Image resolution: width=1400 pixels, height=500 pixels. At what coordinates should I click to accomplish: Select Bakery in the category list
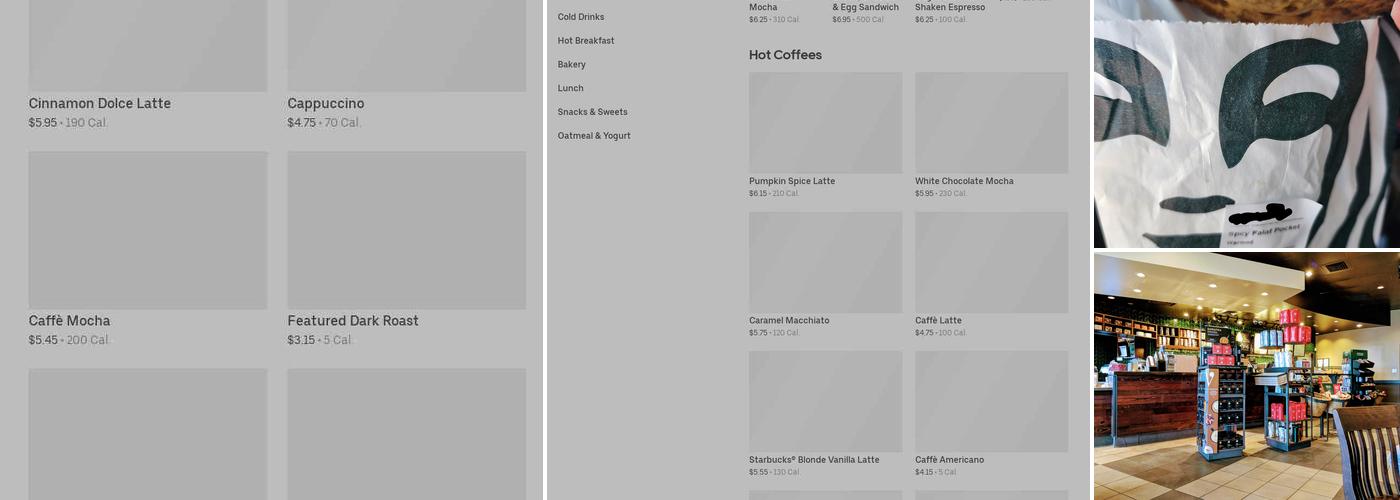pyautogui.click(x=572, y=65)
